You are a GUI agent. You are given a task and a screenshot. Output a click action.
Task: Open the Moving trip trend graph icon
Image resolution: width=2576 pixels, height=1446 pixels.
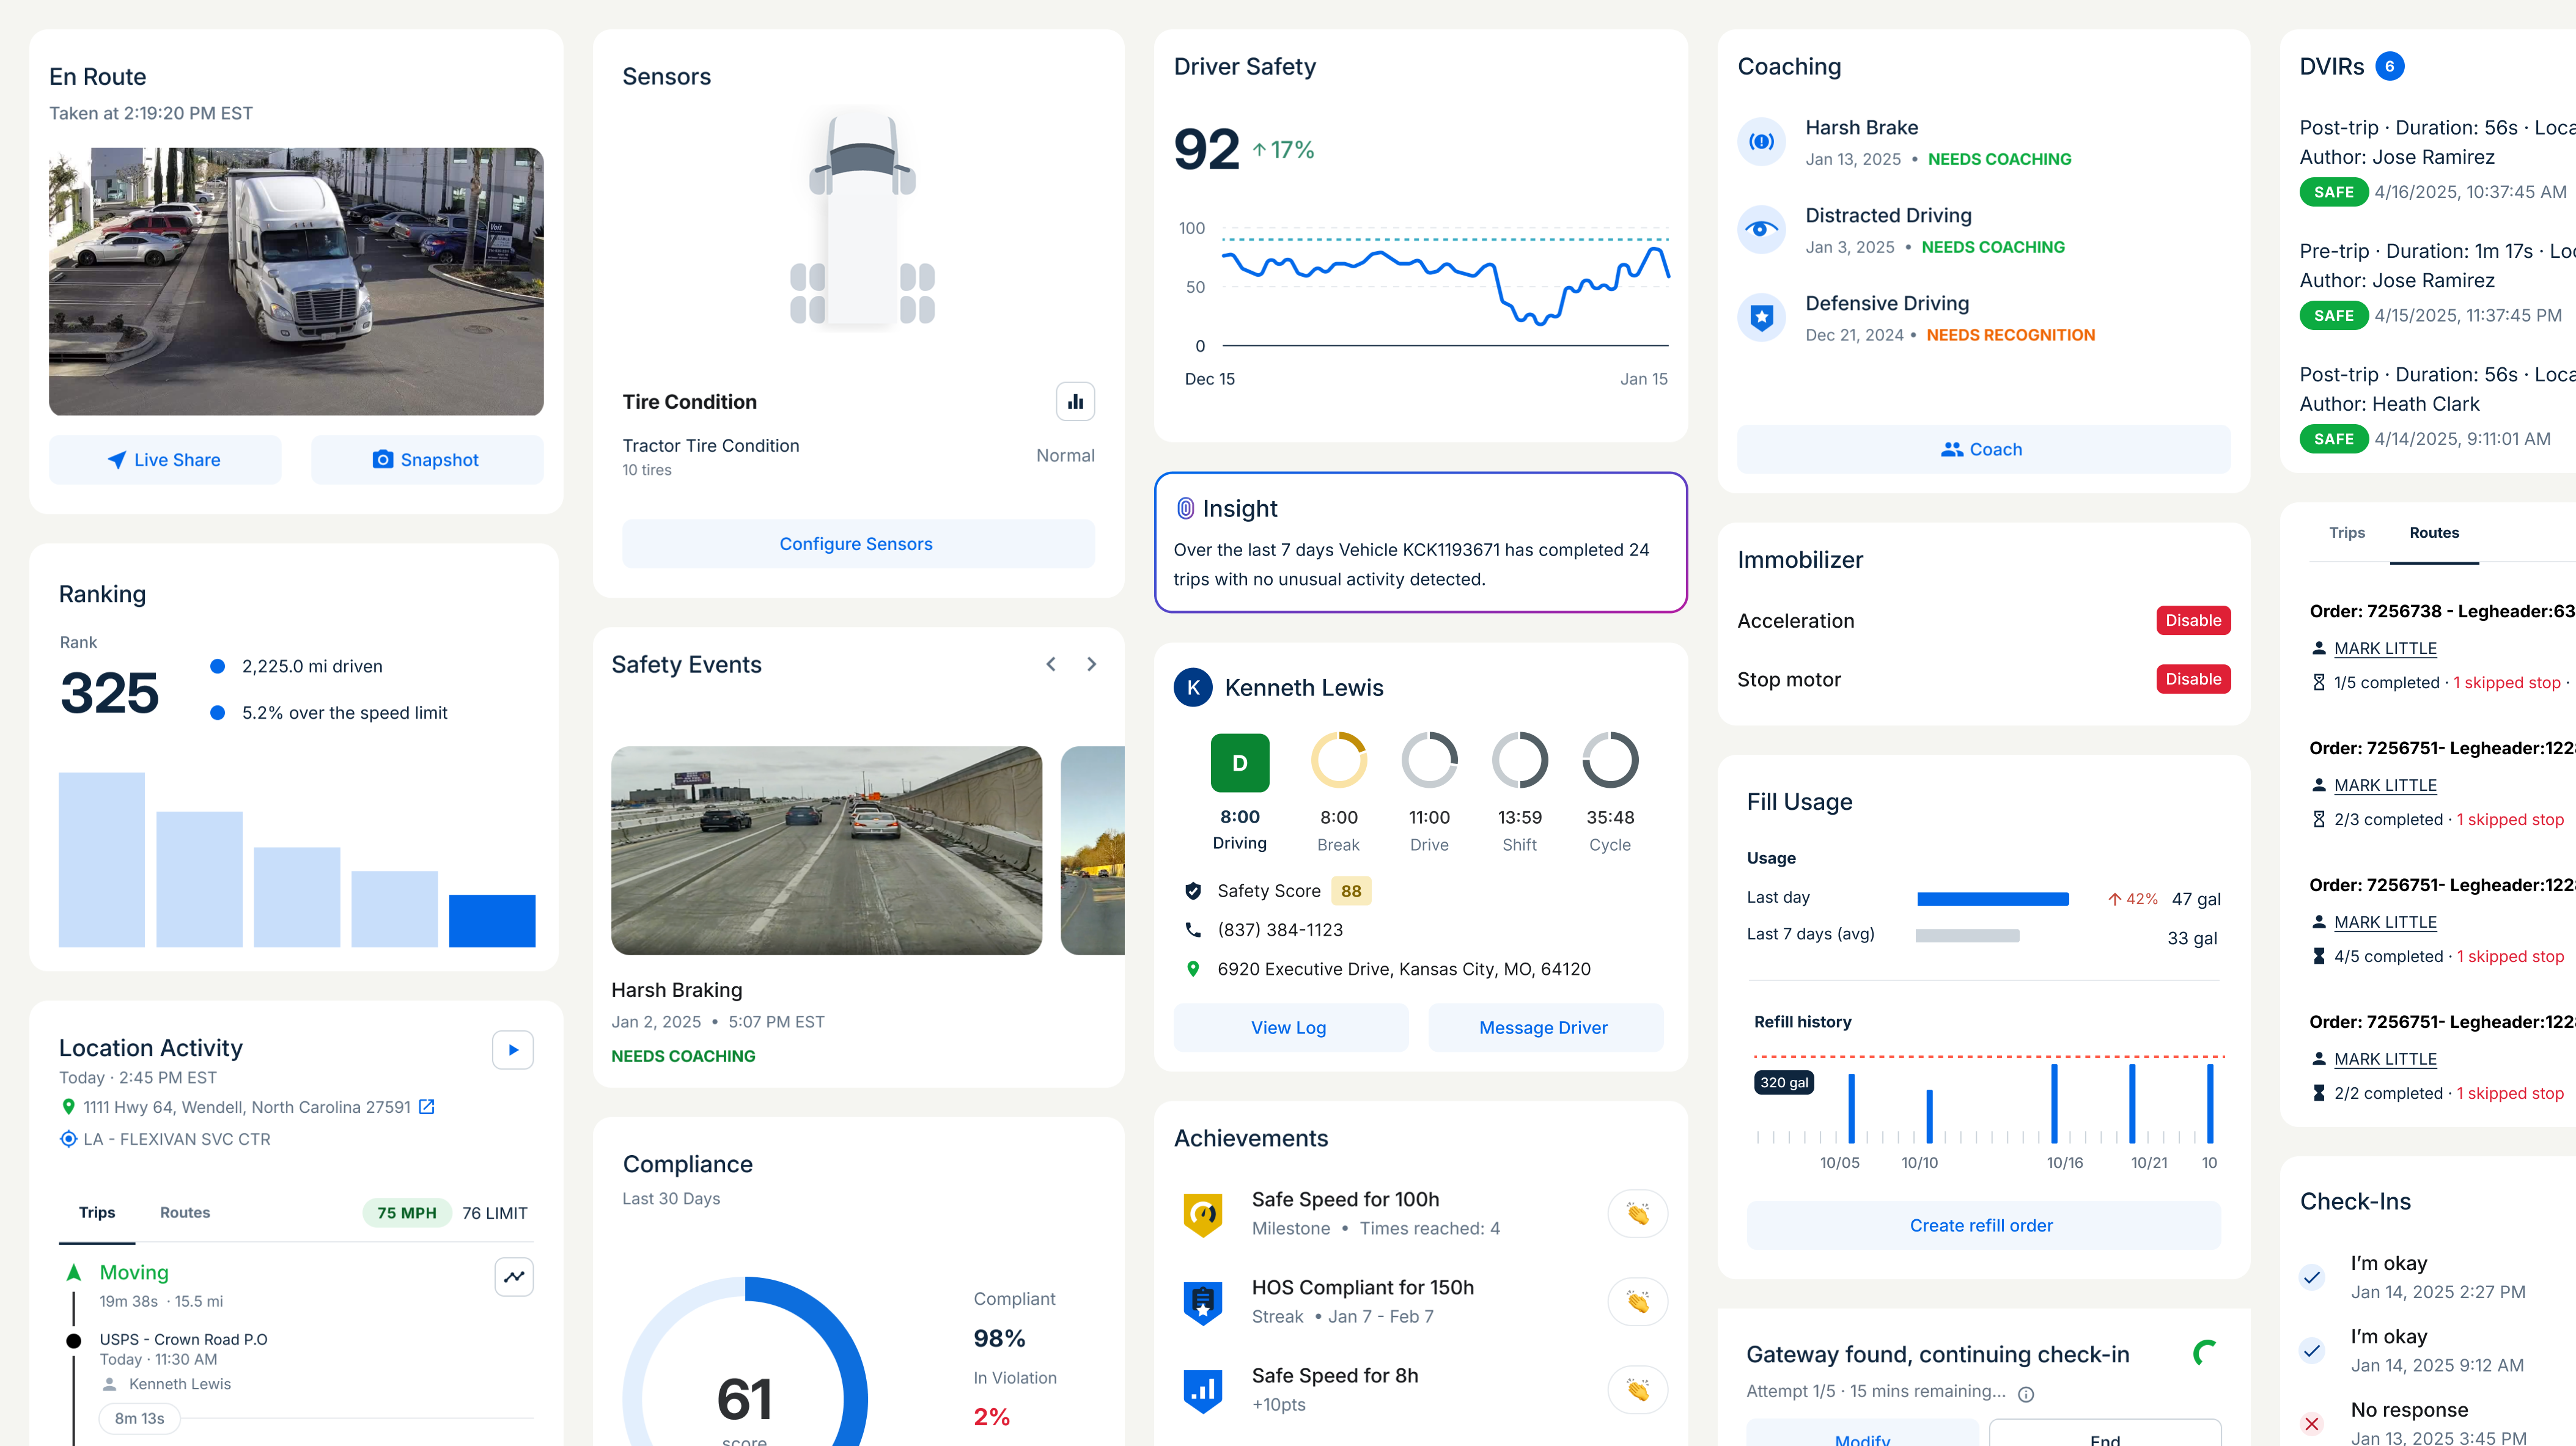(514, 1277)
